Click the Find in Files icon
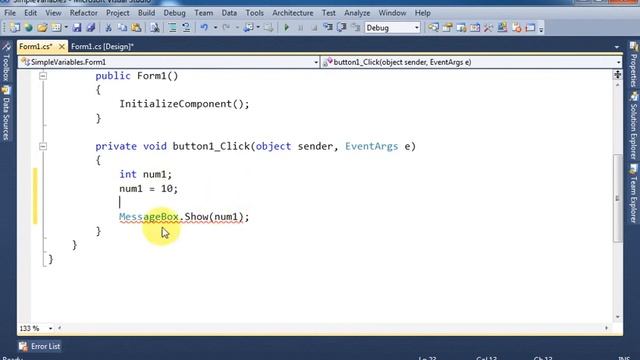Image resolution: width=640 pixels, height=360 pixels. 155,28
